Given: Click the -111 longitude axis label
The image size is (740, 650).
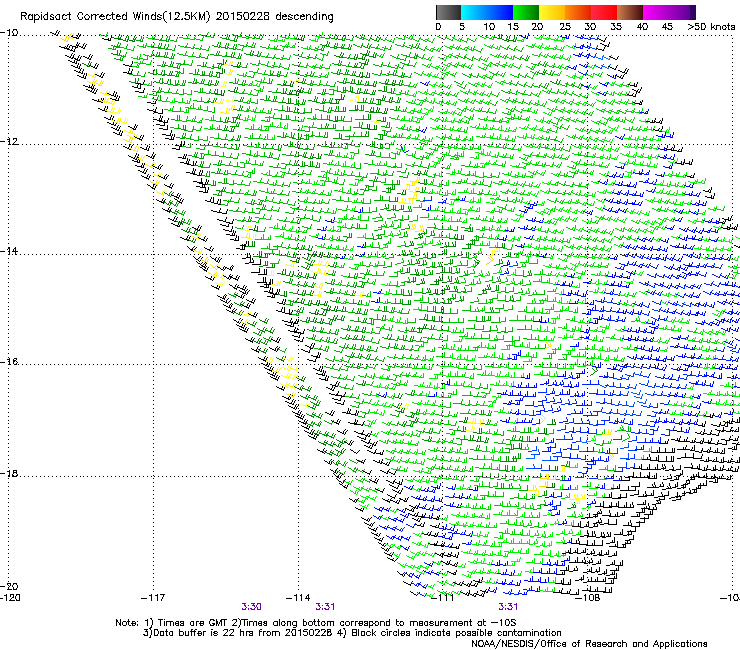Looking at the screenshot, I should tap(442, 598).
